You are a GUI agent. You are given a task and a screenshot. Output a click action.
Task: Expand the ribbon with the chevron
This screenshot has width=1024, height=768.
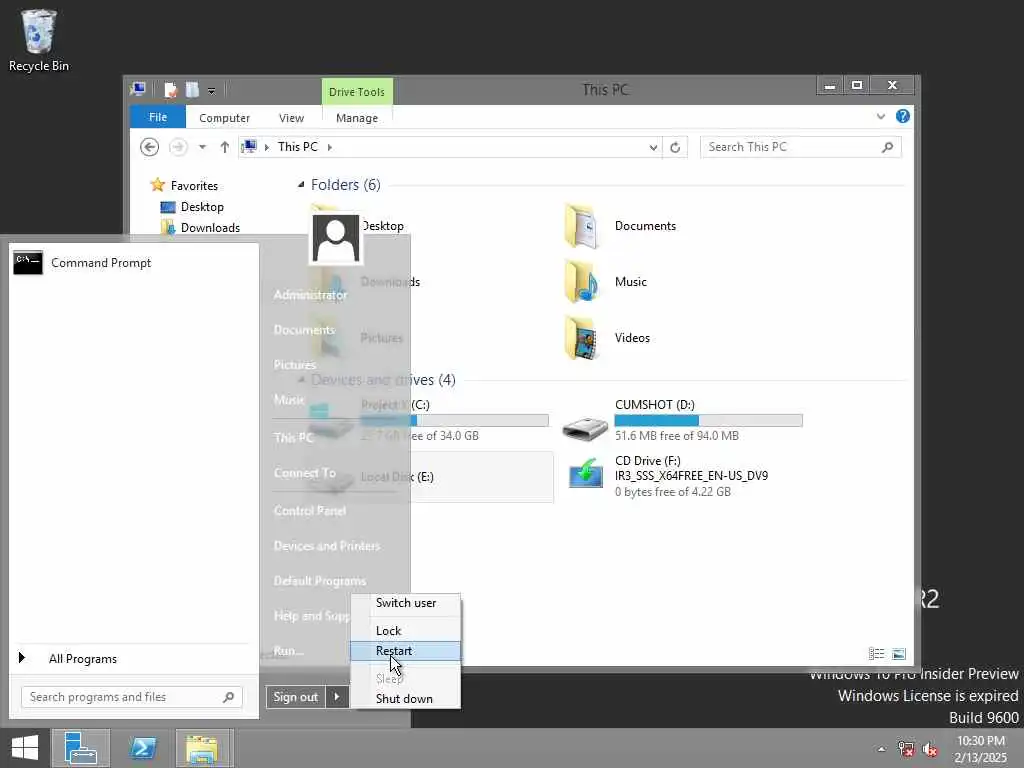[x=881, y=116]
